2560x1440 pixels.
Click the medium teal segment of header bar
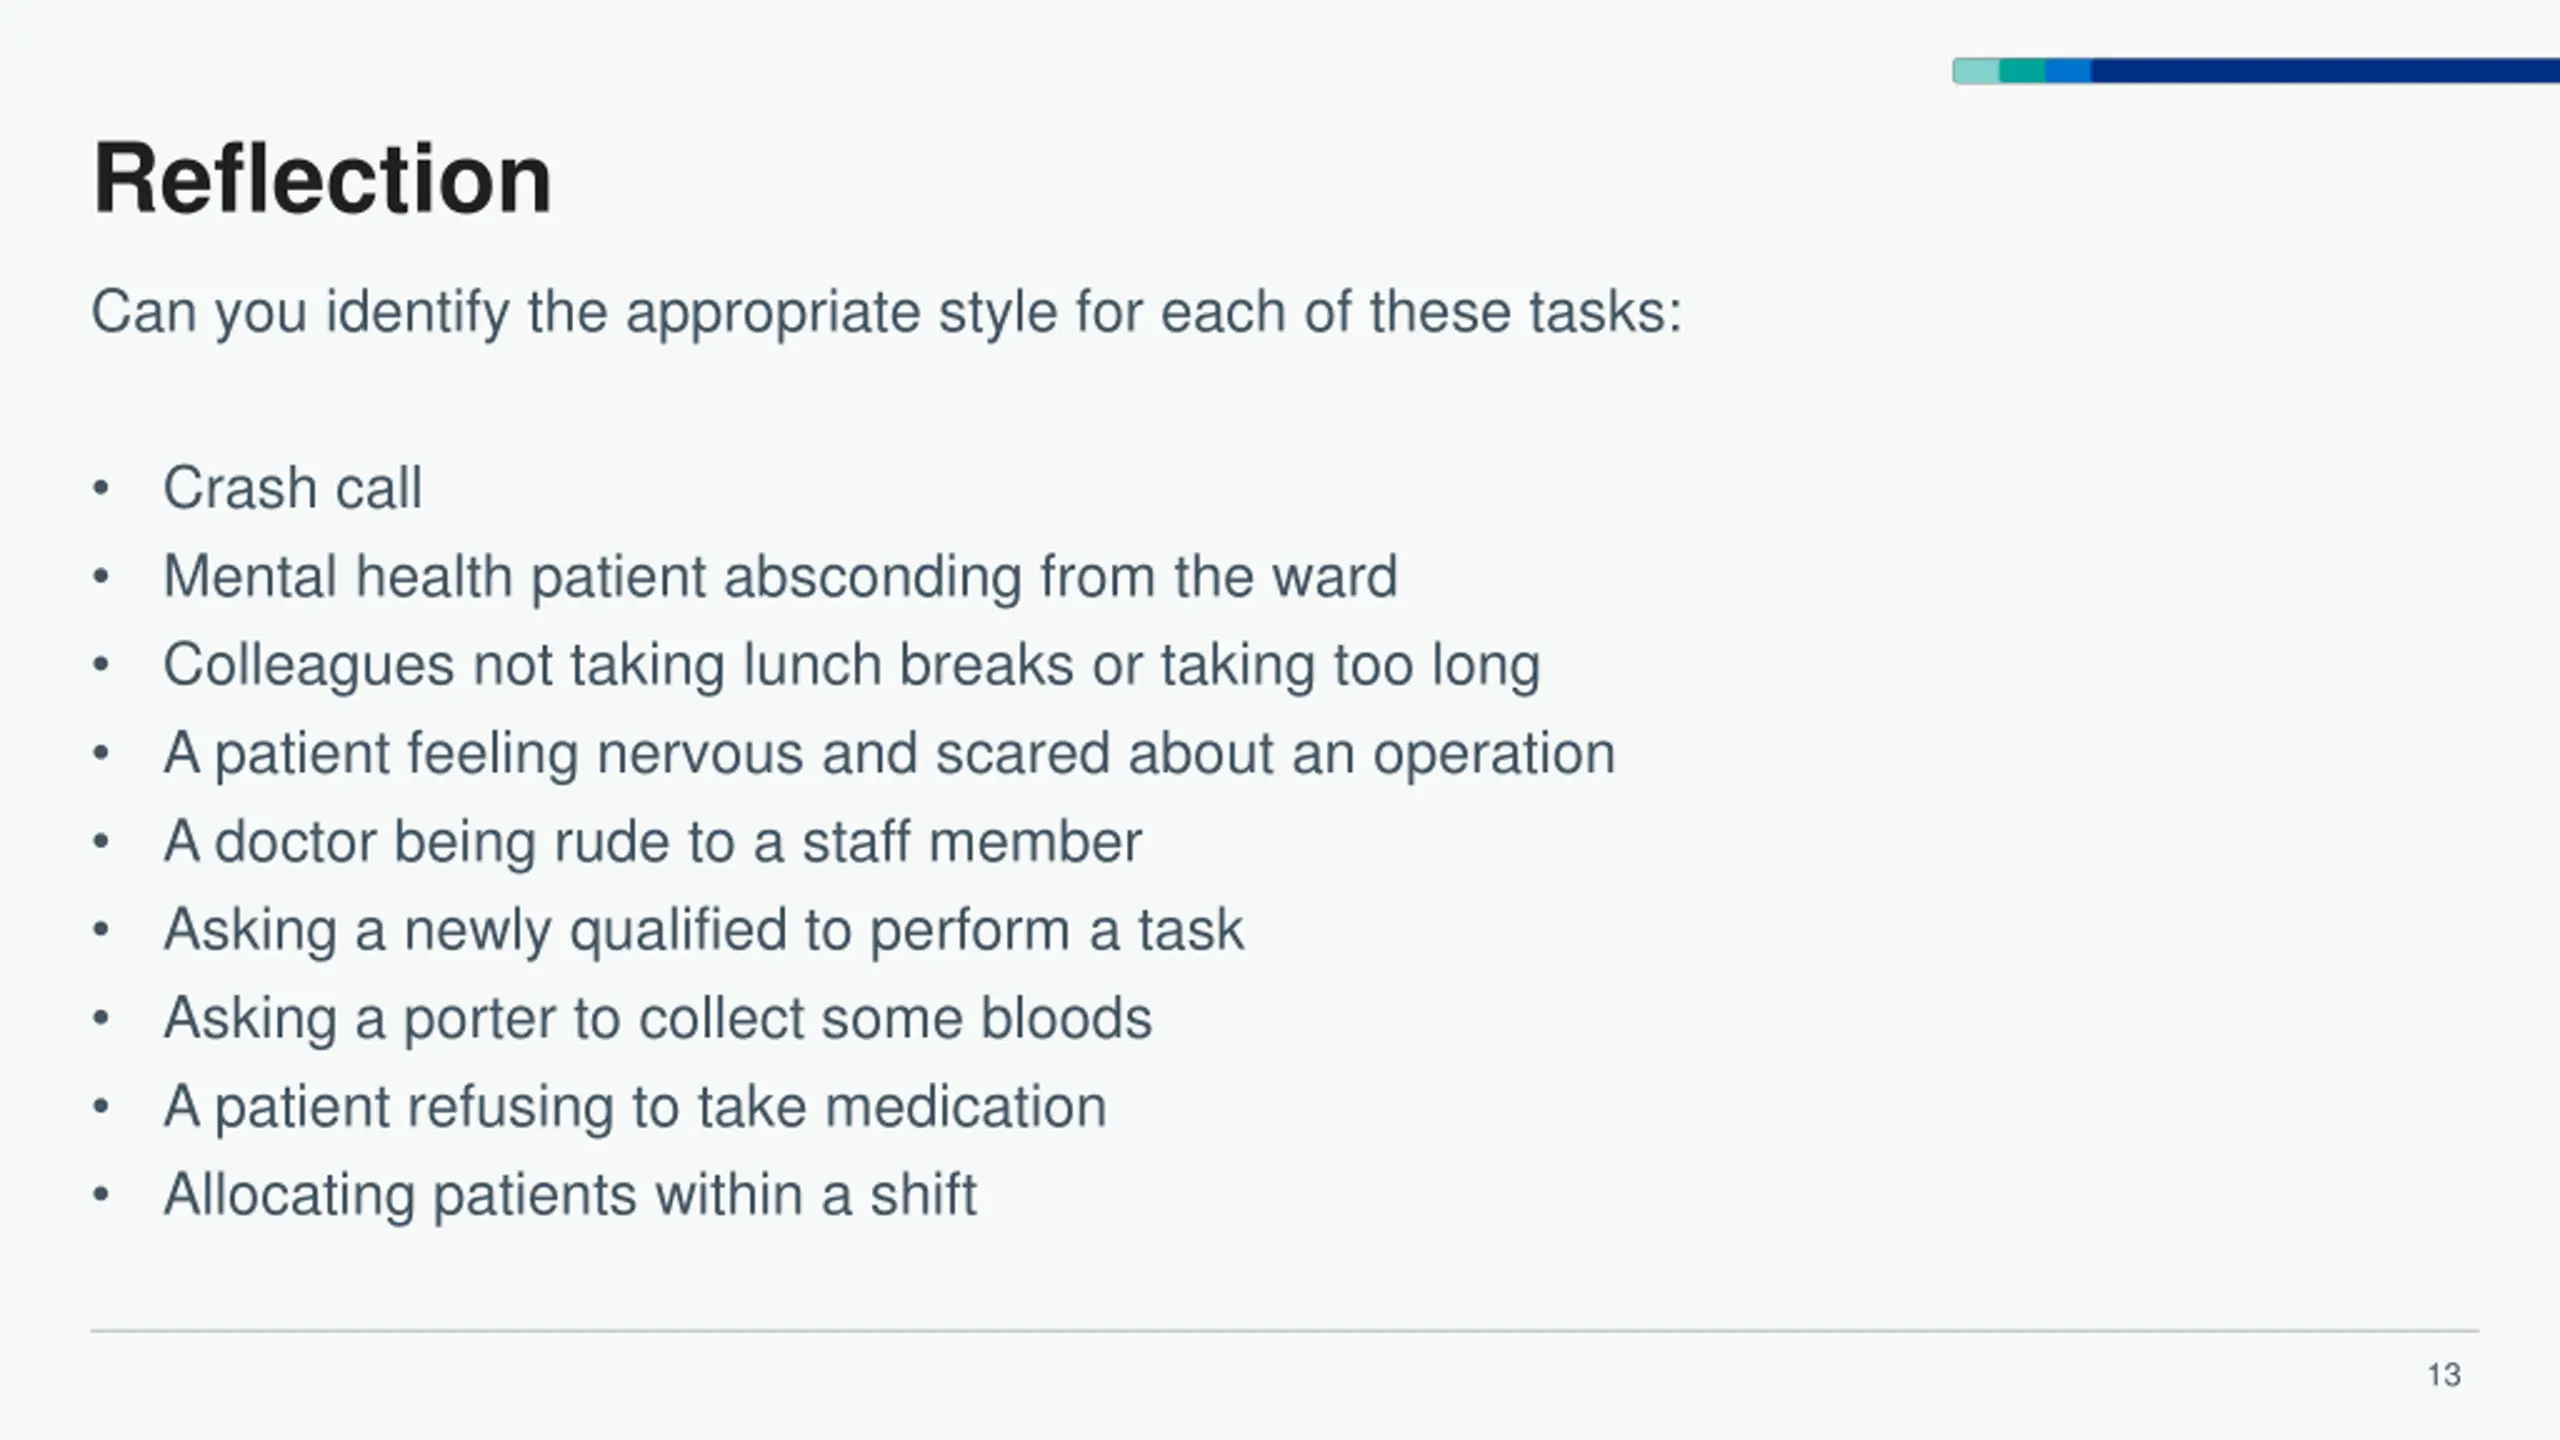[x=2022, y=71]
